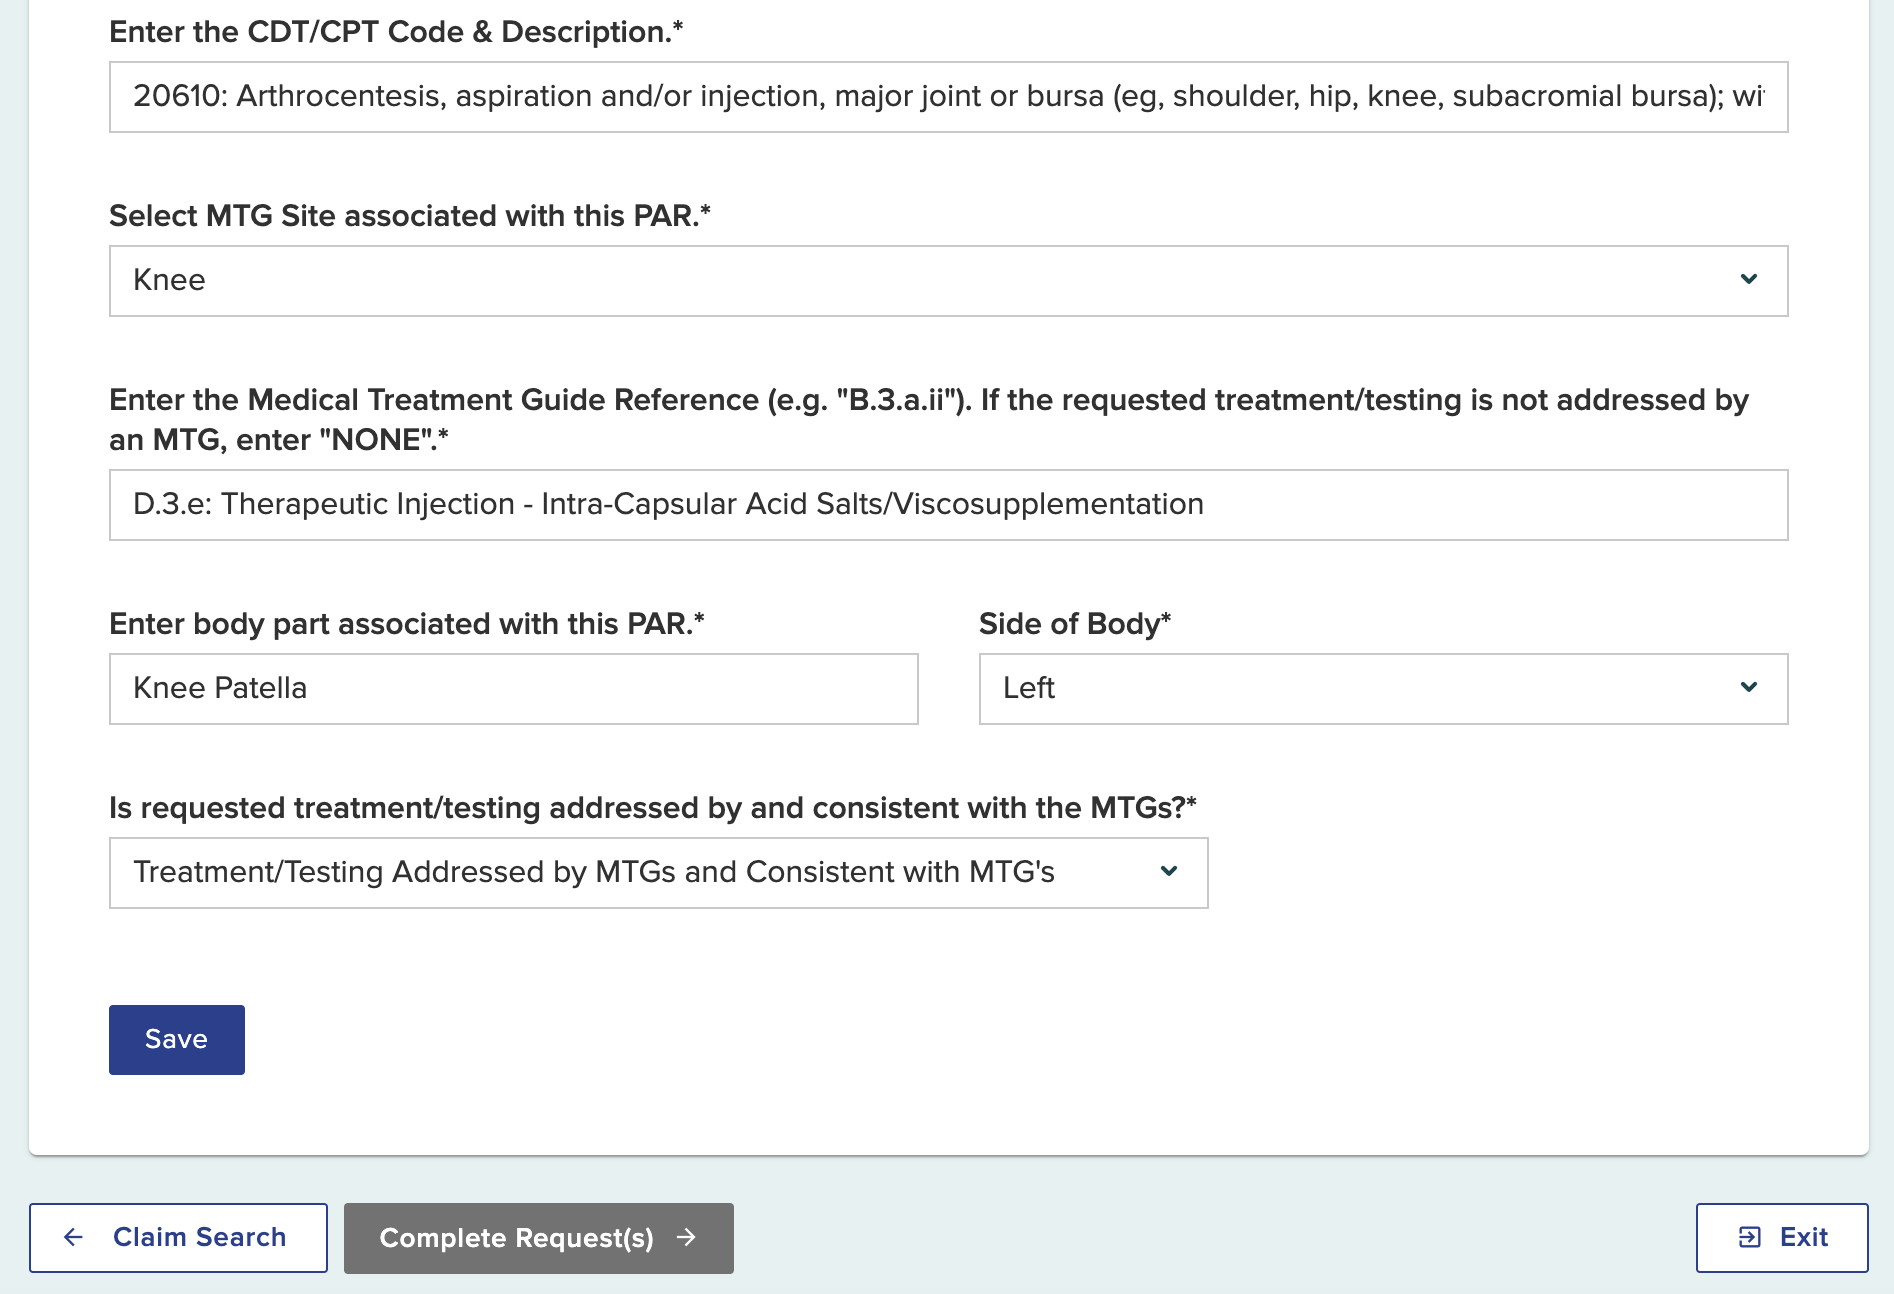The width and height of the screenshot is (1894, 1294).
Task: Open the MTG Site dropdown showing Knee
Action: click(947, 281)
